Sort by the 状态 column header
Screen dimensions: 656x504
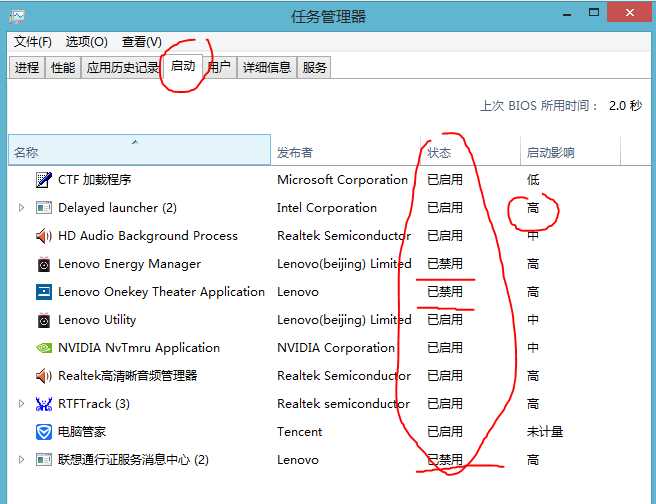click(471, 150)
